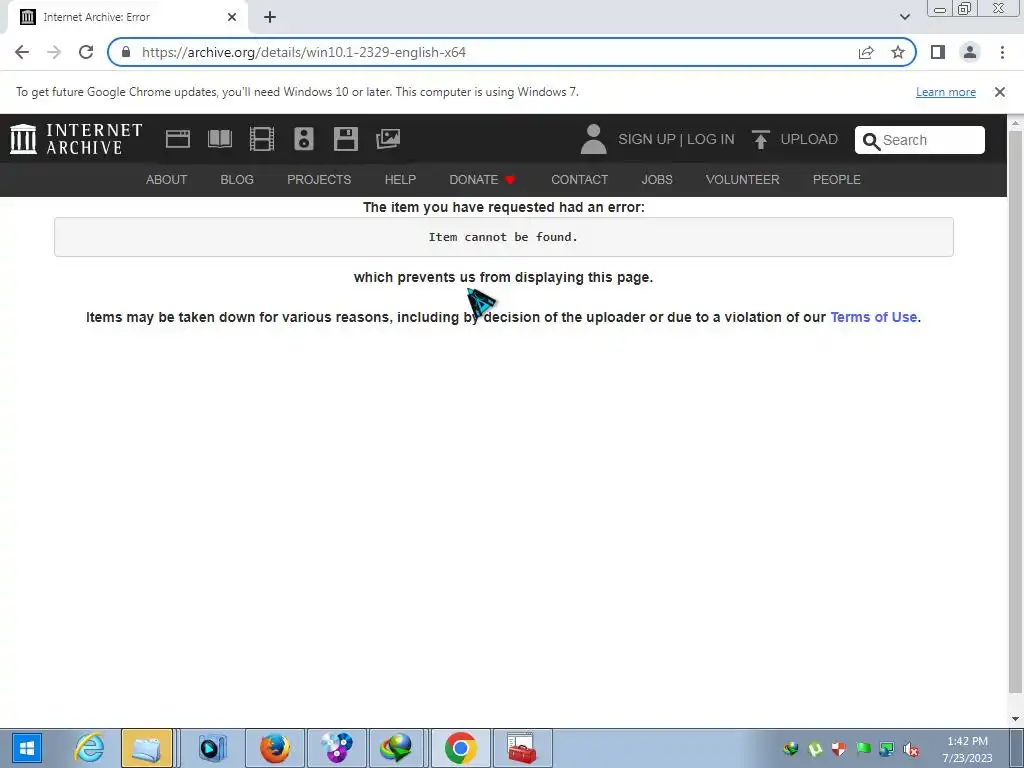Open the Windows Start button
1024x768 pixels.
pyautogui.click(x=27, y=748)
